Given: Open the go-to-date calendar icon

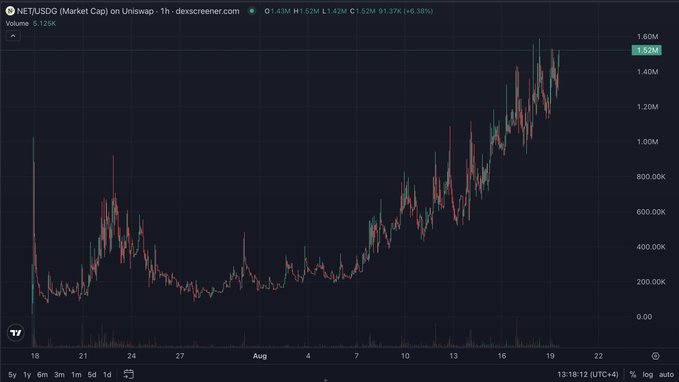Looking at the screenshot, I should click(129, 374).
